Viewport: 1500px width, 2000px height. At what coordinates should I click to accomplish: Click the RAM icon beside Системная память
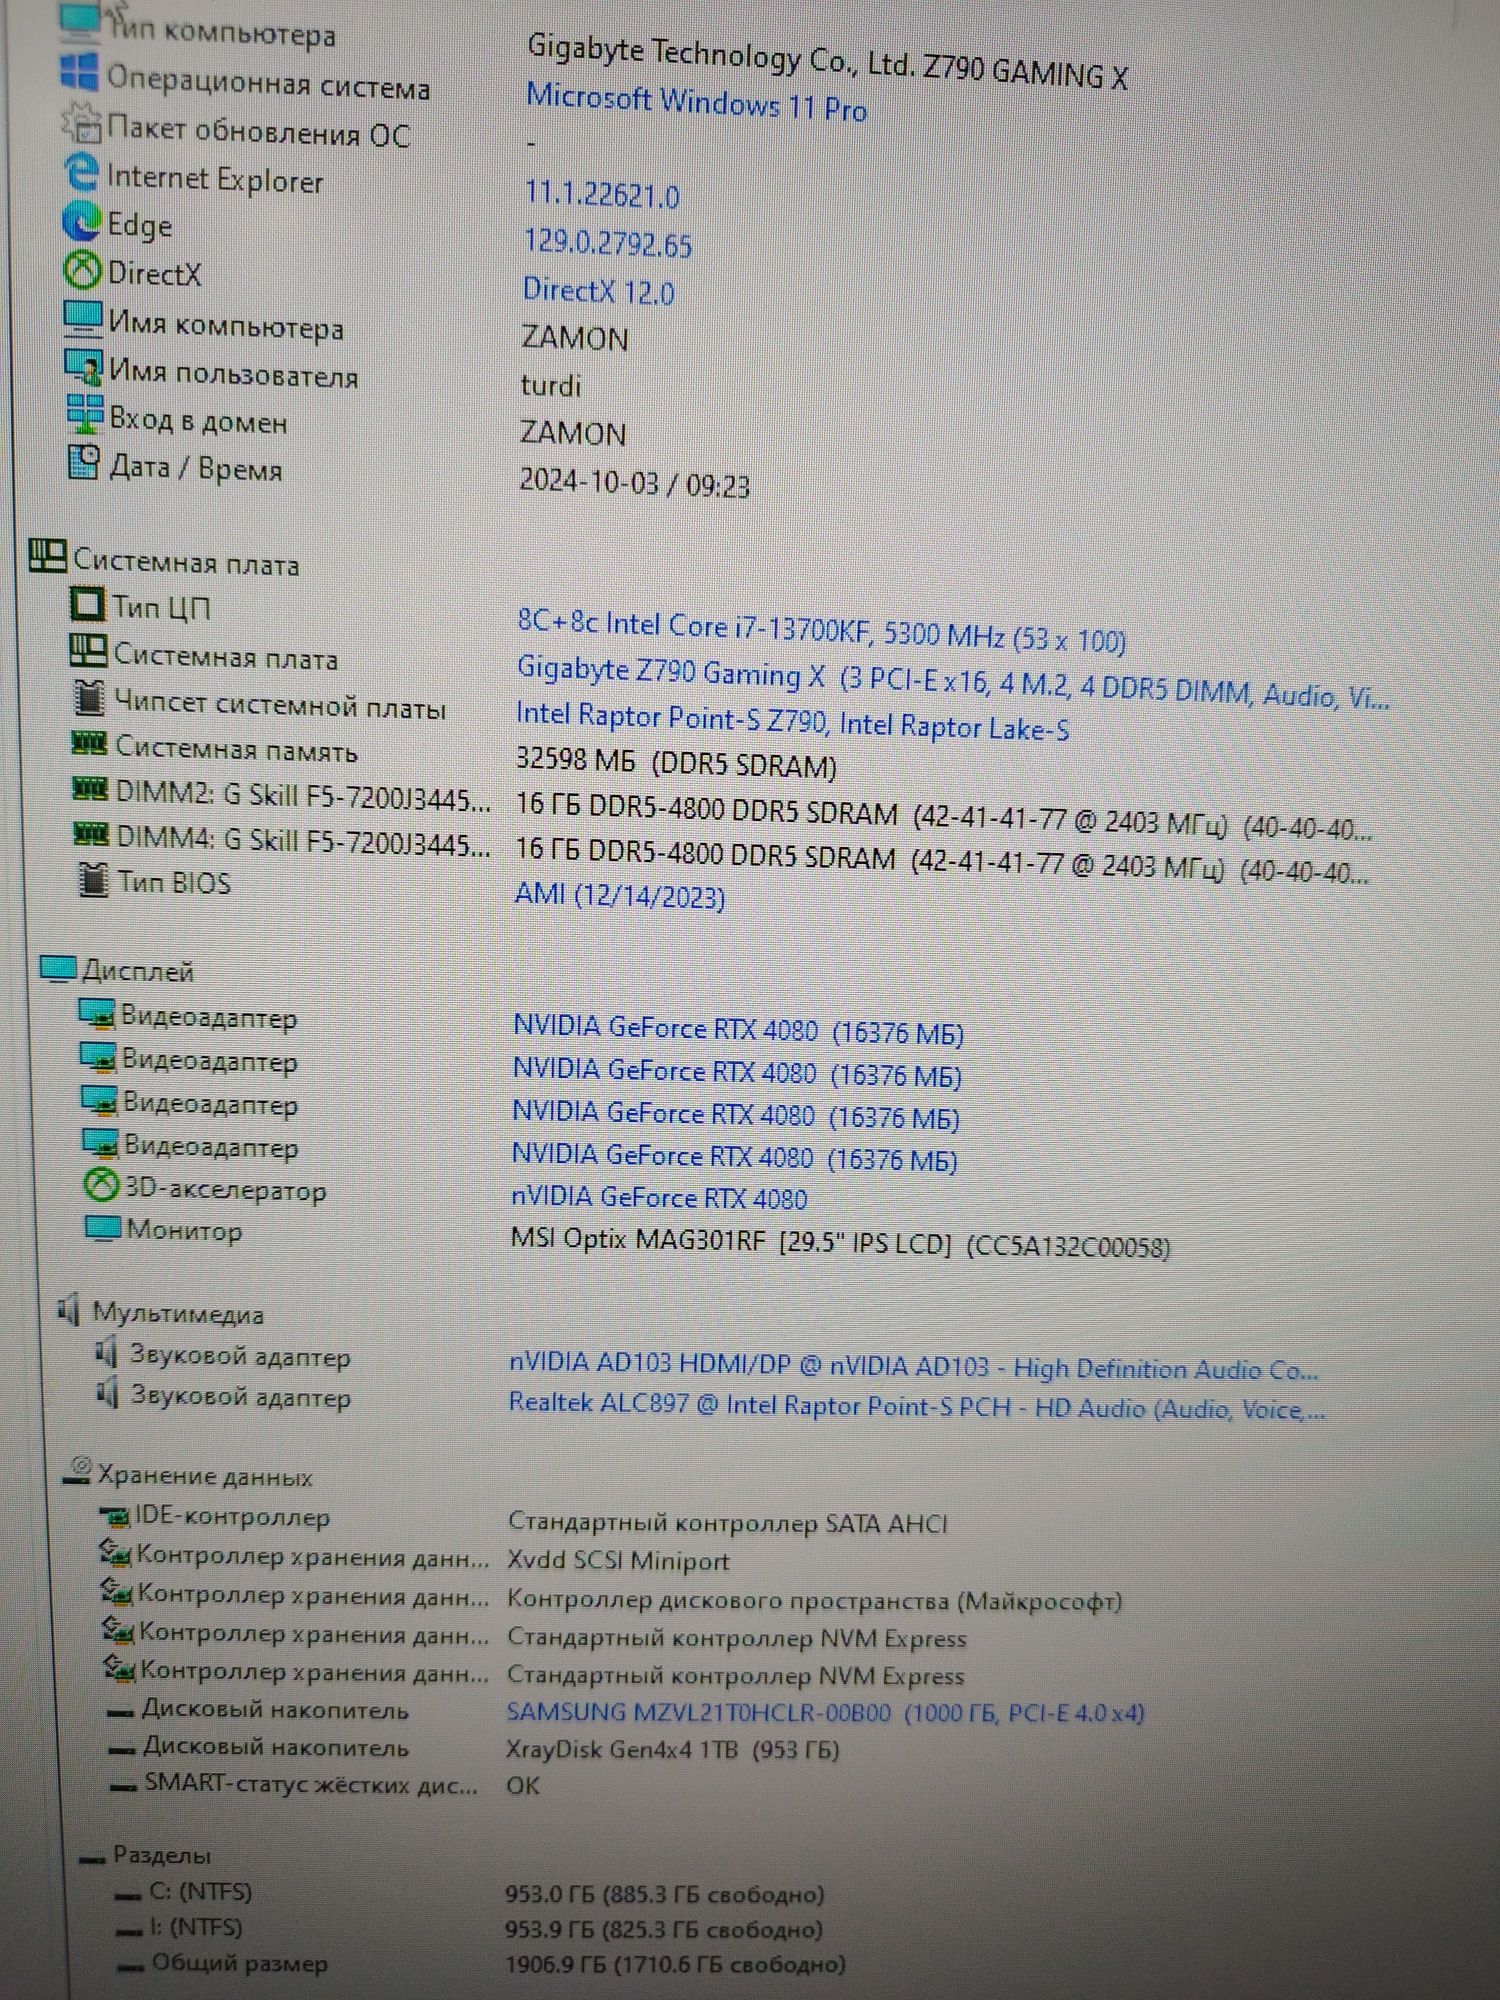pos(89,744)
